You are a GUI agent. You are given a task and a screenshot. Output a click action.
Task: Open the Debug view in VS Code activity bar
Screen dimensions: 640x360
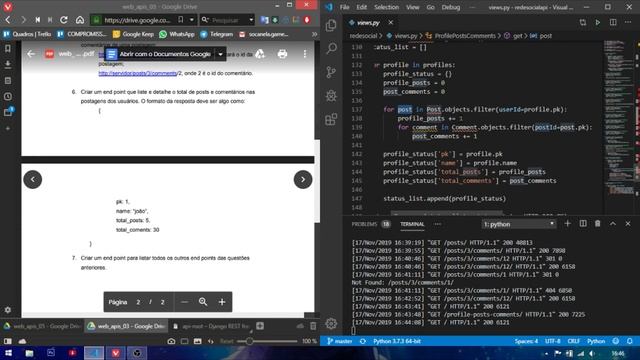[331, 96]
